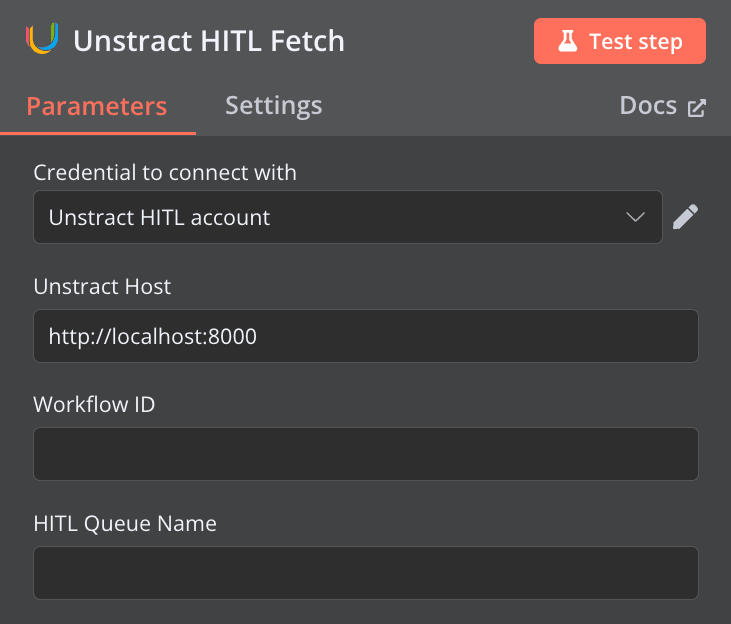731x624 pixels.
Task: Open the Docs external link
Action: click(x=662, y=106)
